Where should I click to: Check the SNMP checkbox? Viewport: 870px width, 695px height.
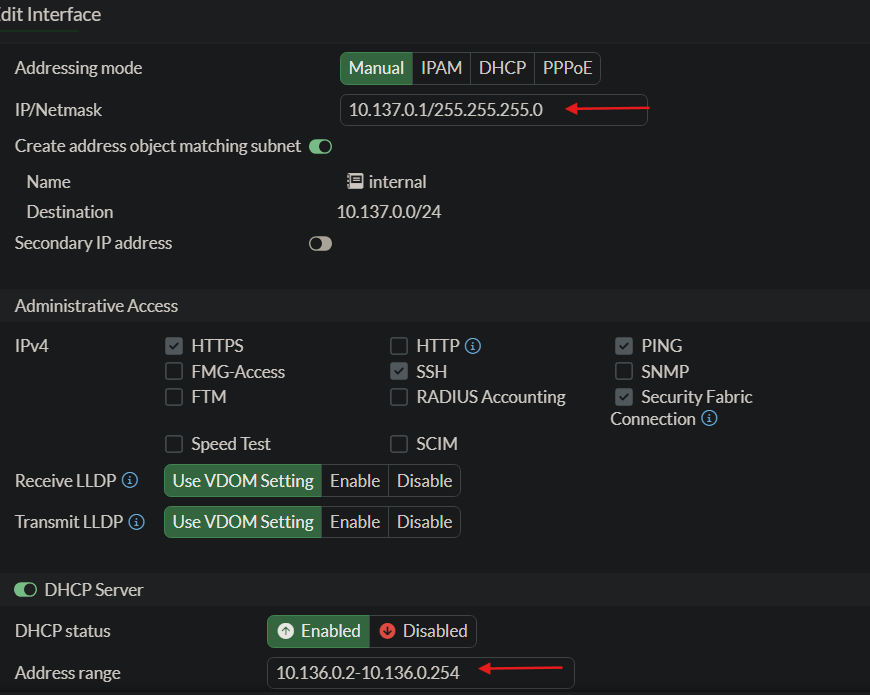pyautogui.click(x=624, y=371)
